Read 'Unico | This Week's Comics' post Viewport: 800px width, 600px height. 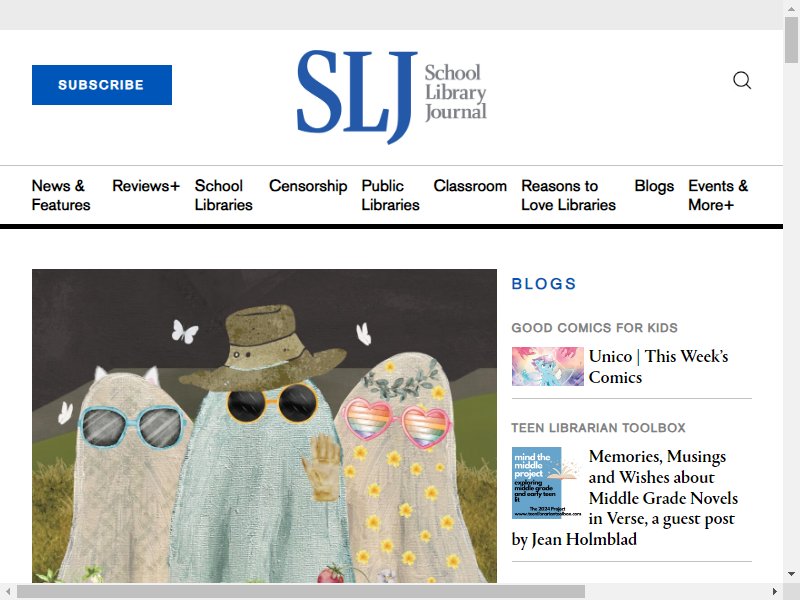pos(658,366)
